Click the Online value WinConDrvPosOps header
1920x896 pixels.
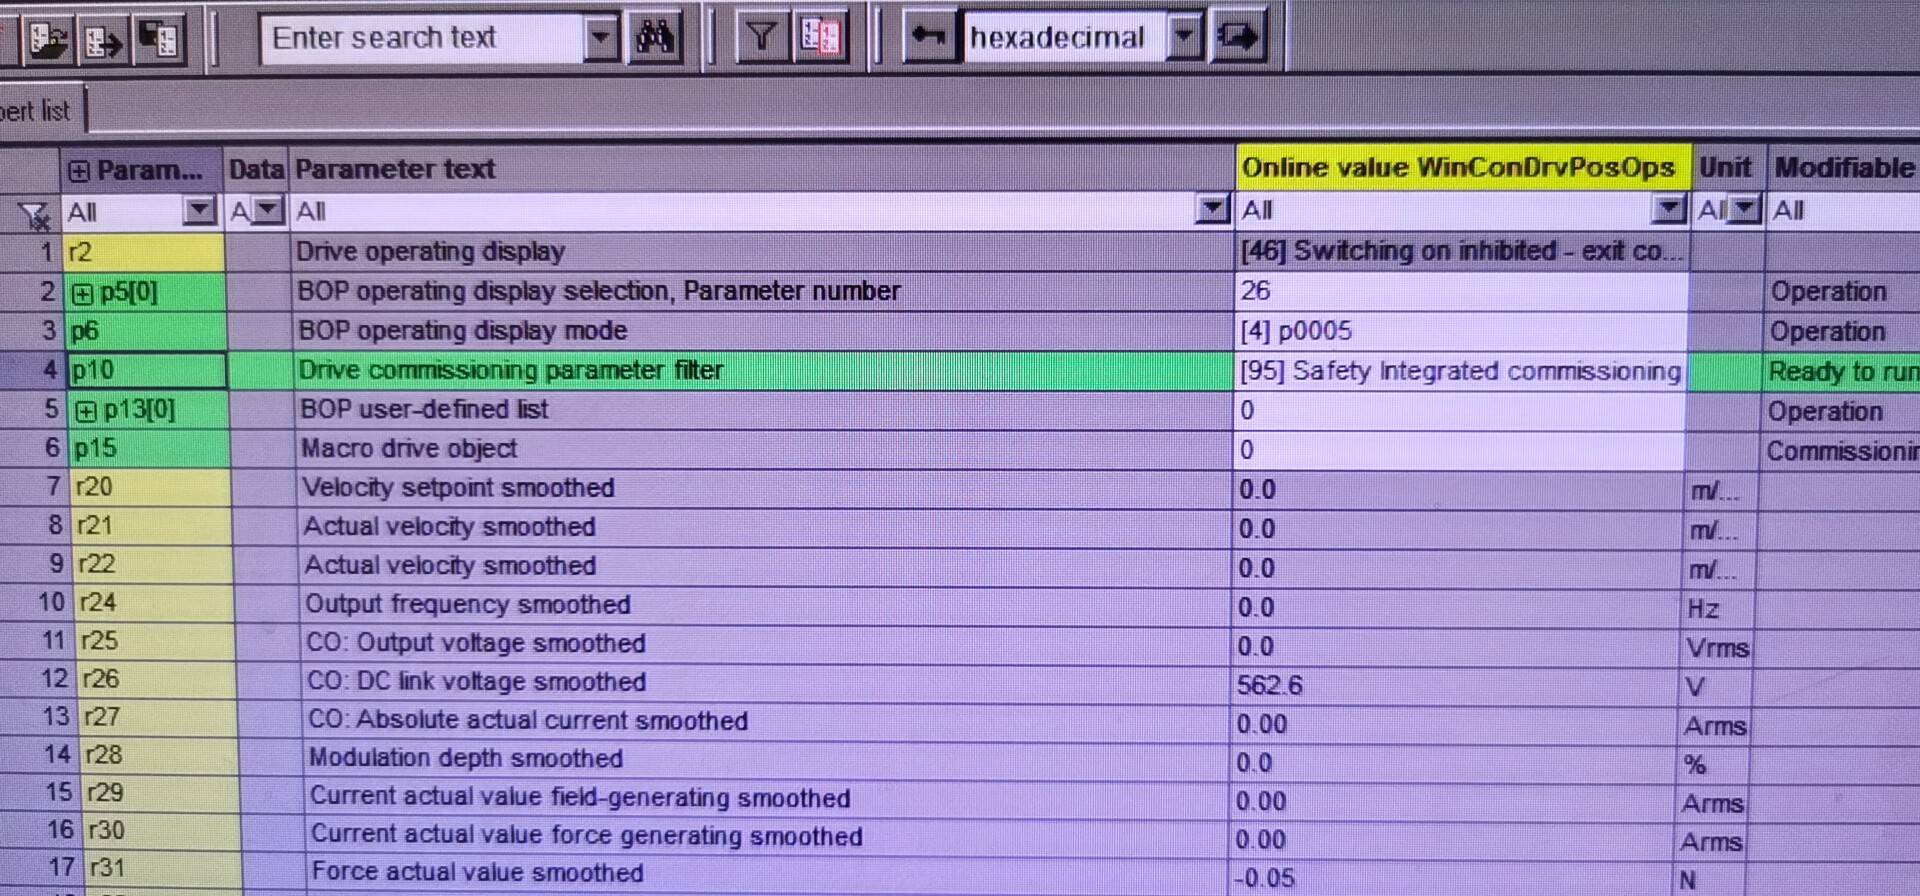pos(1464,167)
